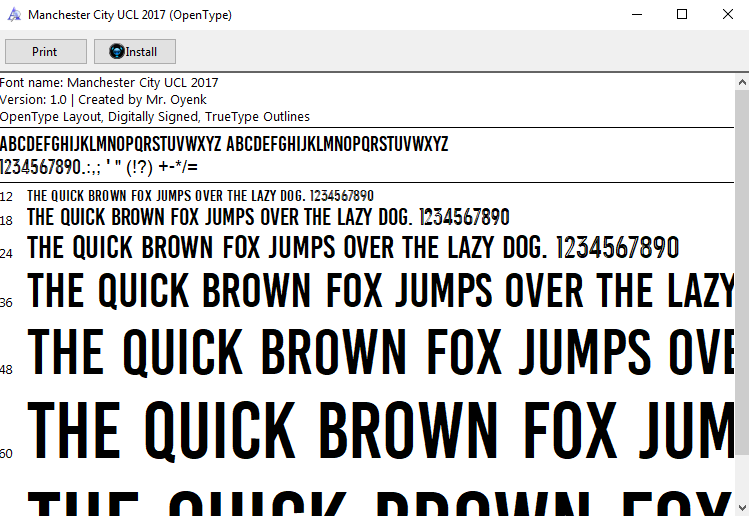Click the '24' size label
Viewport: 749px width, 516px height.
click(x=6, y=254)
